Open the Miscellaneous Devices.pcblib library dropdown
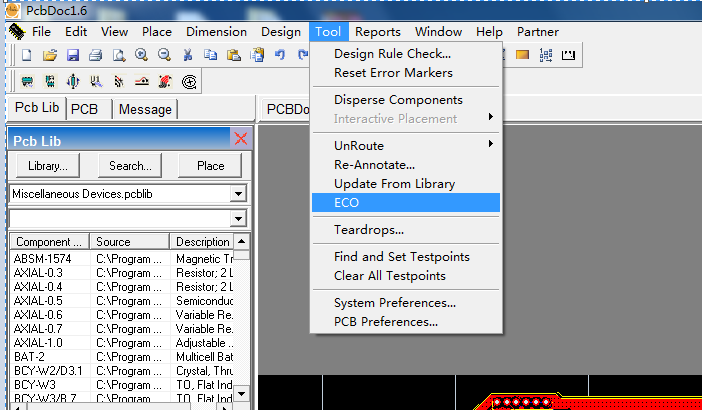This screenshot has width=702, height=410. [x=238, y=193]
